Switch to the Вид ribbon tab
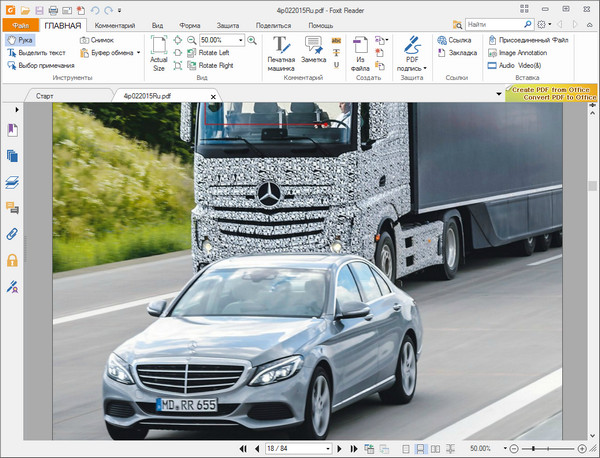Screen dimensions: 600x458 tap(157, 26)
